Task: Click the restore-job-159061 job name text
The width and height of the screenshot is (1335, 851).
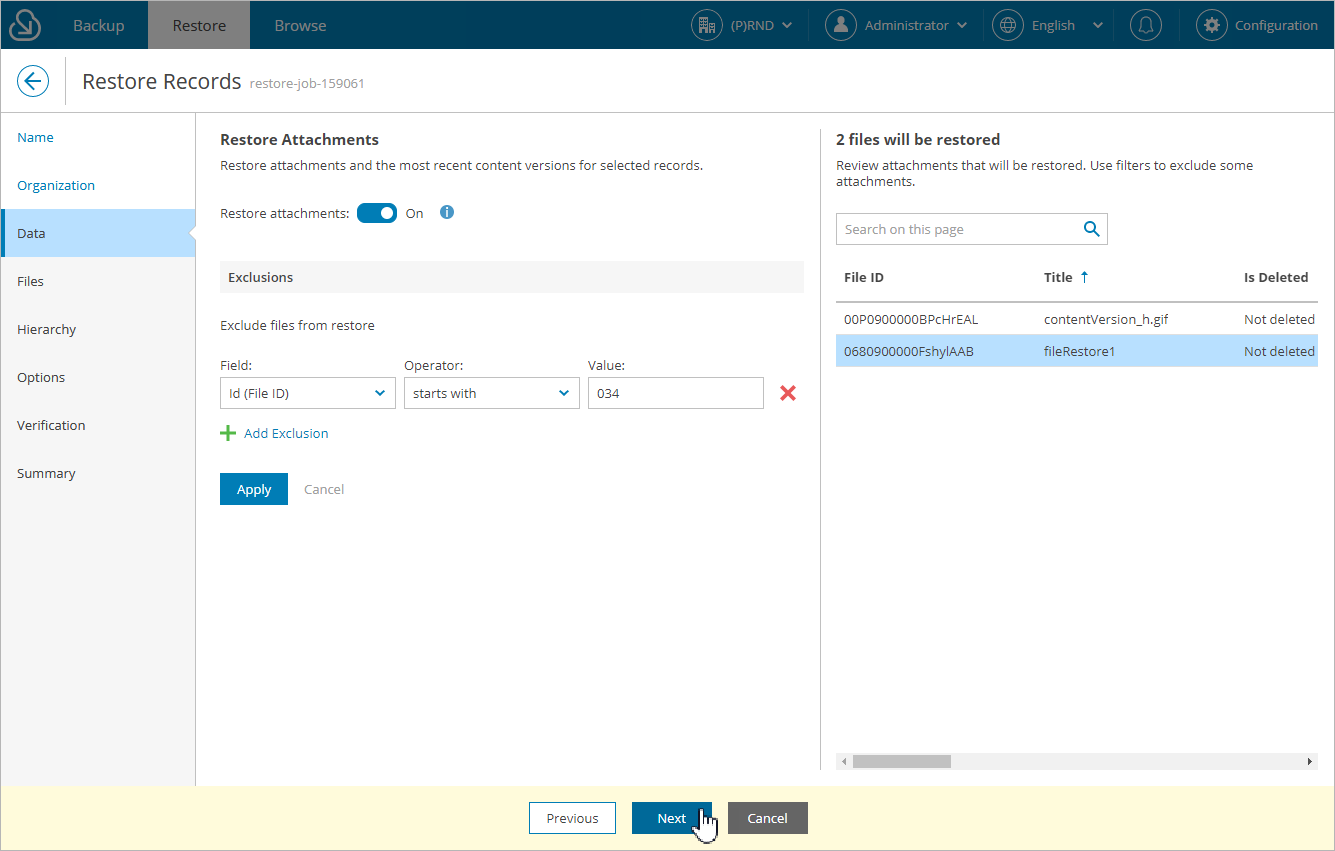Action: click(x=307, y=83)
